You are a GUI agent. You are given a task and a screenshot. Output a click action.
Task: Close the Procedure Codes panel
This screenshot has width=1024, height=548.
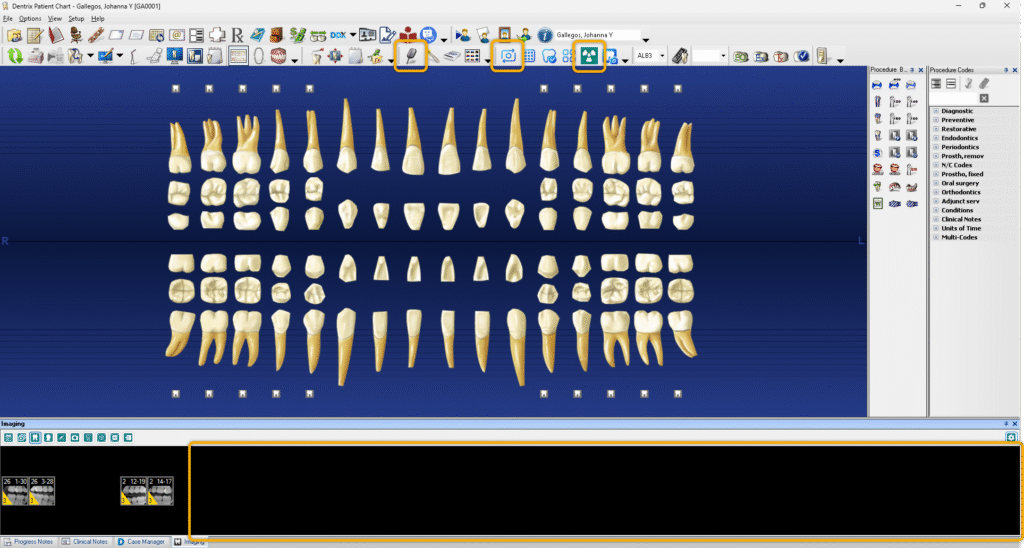coord(1017,70)
